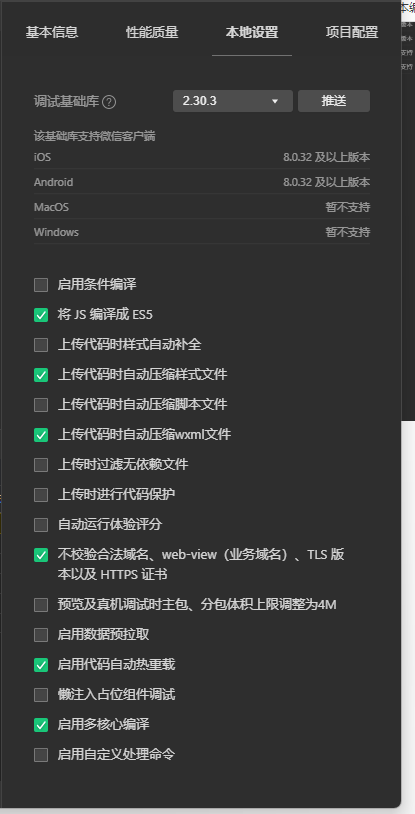Open the 项目配置 tab
The height and width of the screenshot is (814, 415).
pyautogui.click(x=352, y=33)
